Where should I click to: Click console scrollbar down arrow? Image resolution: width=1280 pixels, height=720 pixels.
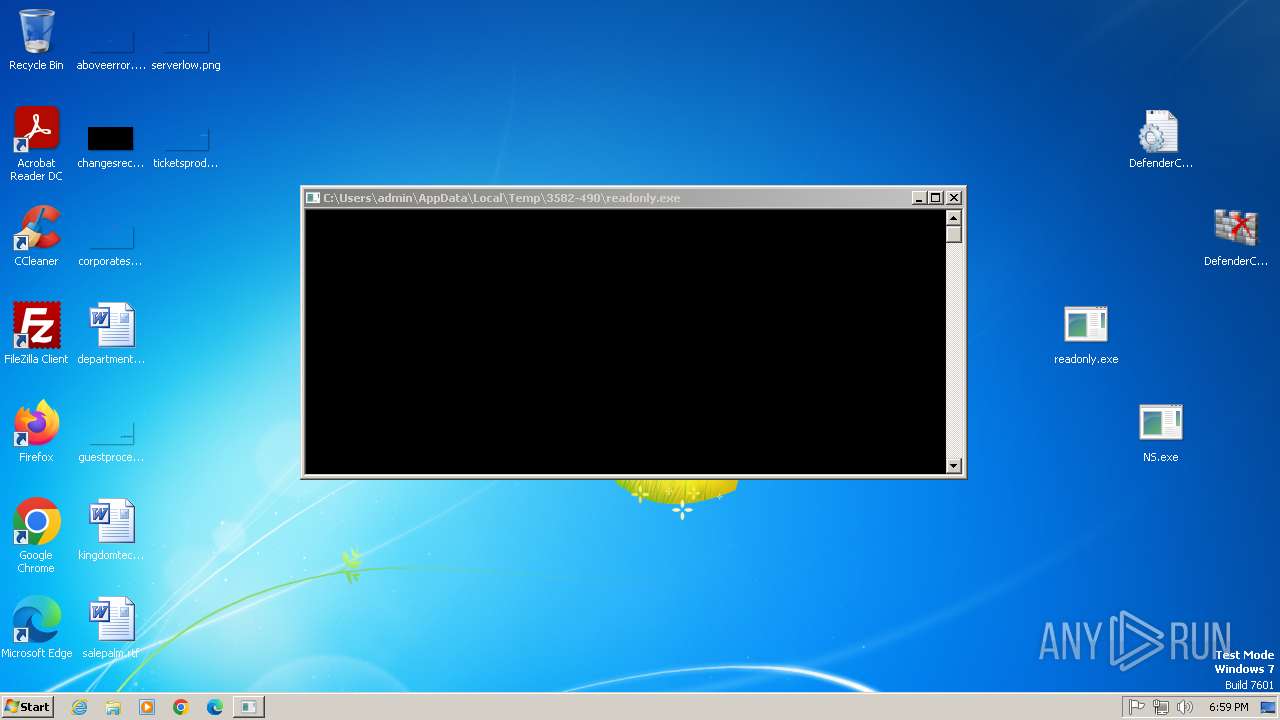[954, 466]
